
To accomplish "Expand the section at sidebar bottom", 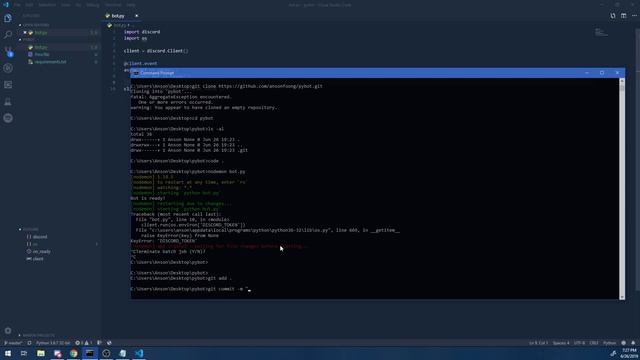I will pos(37,336).
